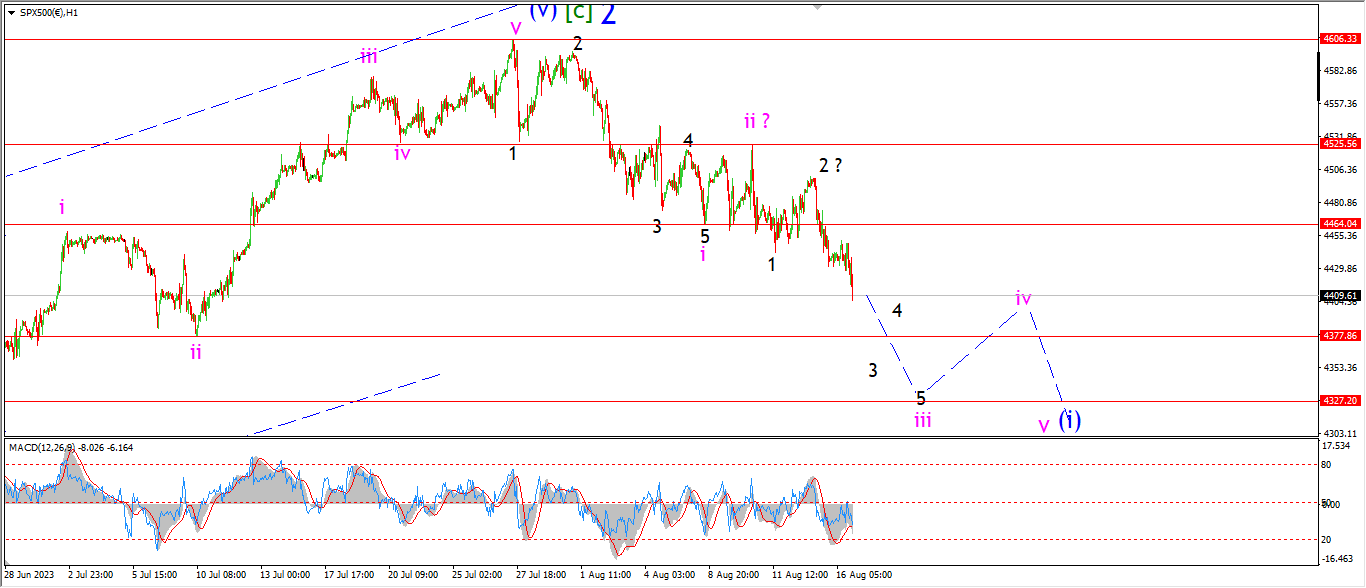This screenshot has width=1366, height=588.
Task: Select the magenta 'ii ?' wave label
Action: pos(757,121)
